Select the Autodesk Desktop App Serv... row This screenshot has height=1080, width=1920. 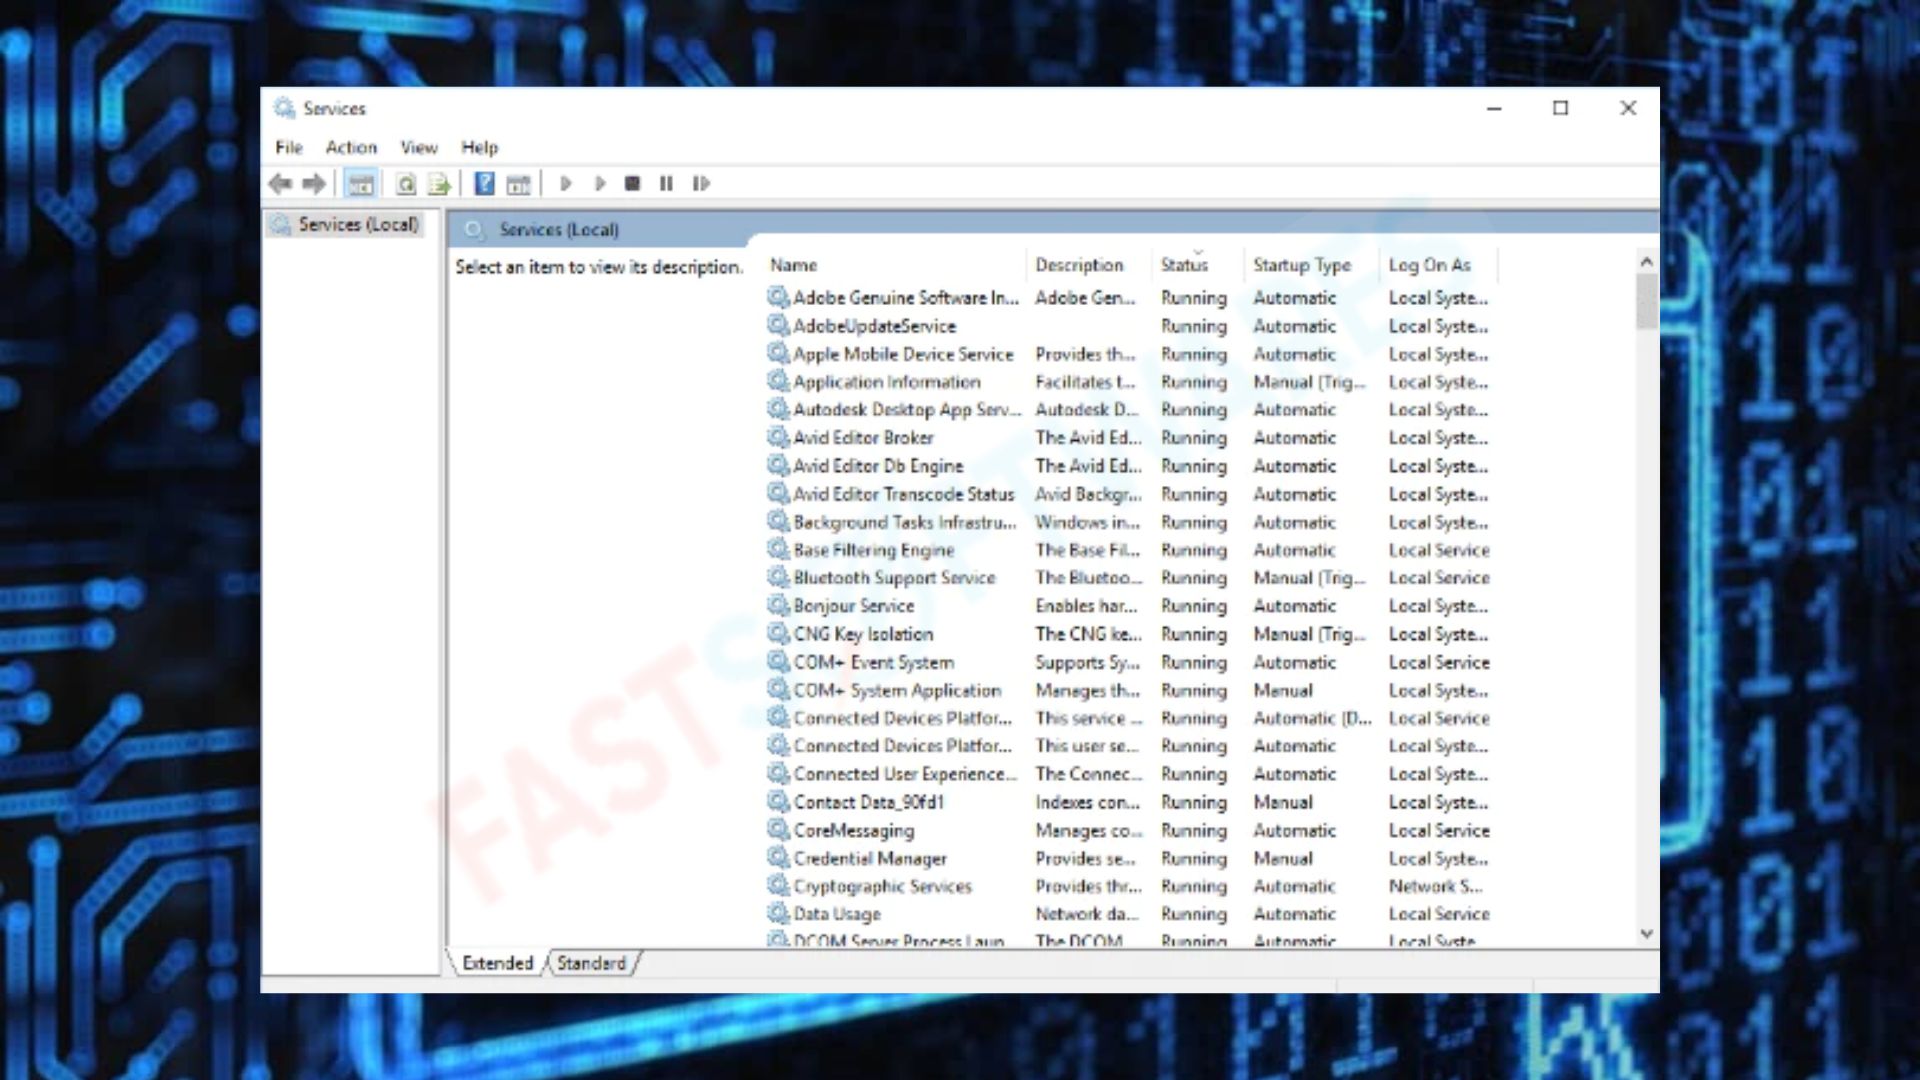pos(1132,409)
